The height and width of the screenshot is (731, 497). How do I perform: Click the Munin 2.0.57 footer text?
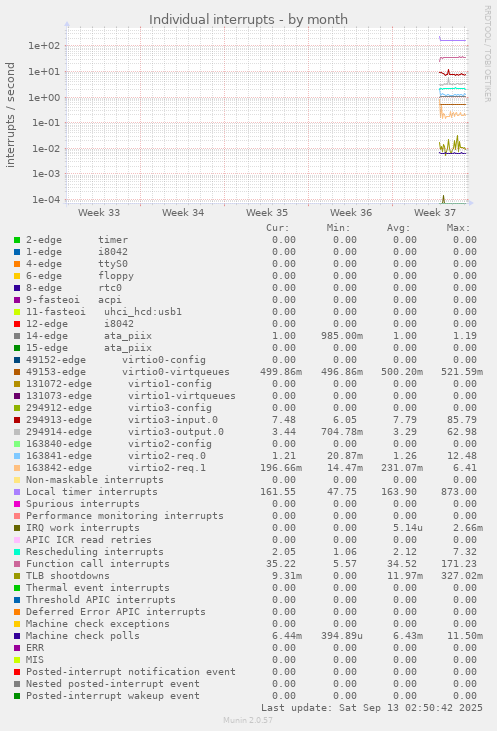248,720
